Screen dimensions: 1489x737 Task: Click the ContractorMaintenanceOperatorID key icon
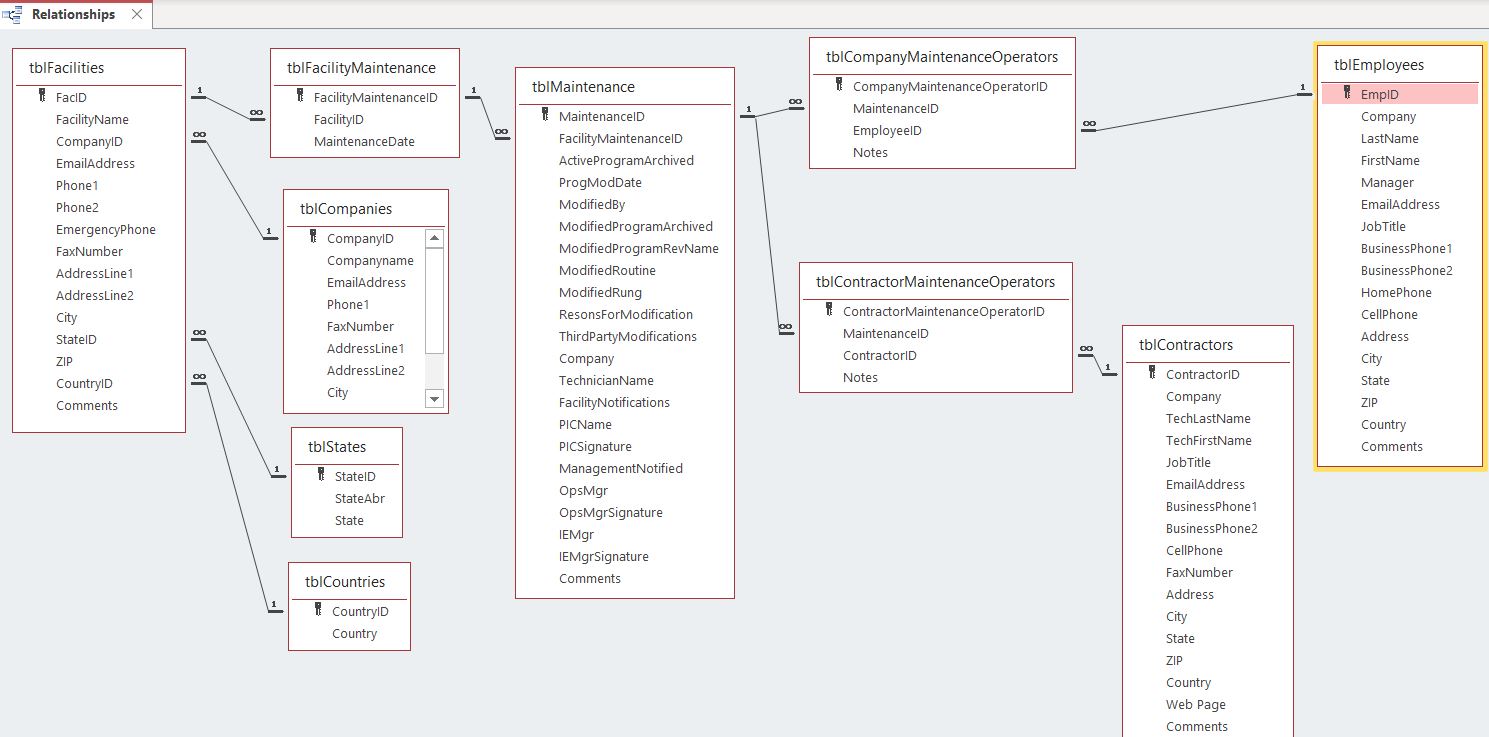tap(829, 310)
